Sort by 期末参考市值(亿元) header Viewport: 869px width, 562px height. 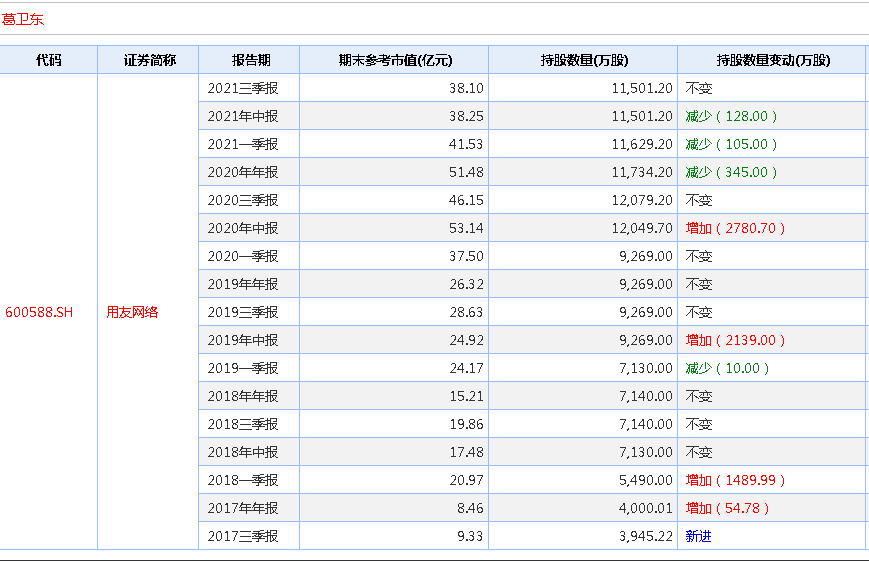coord(393,60)
